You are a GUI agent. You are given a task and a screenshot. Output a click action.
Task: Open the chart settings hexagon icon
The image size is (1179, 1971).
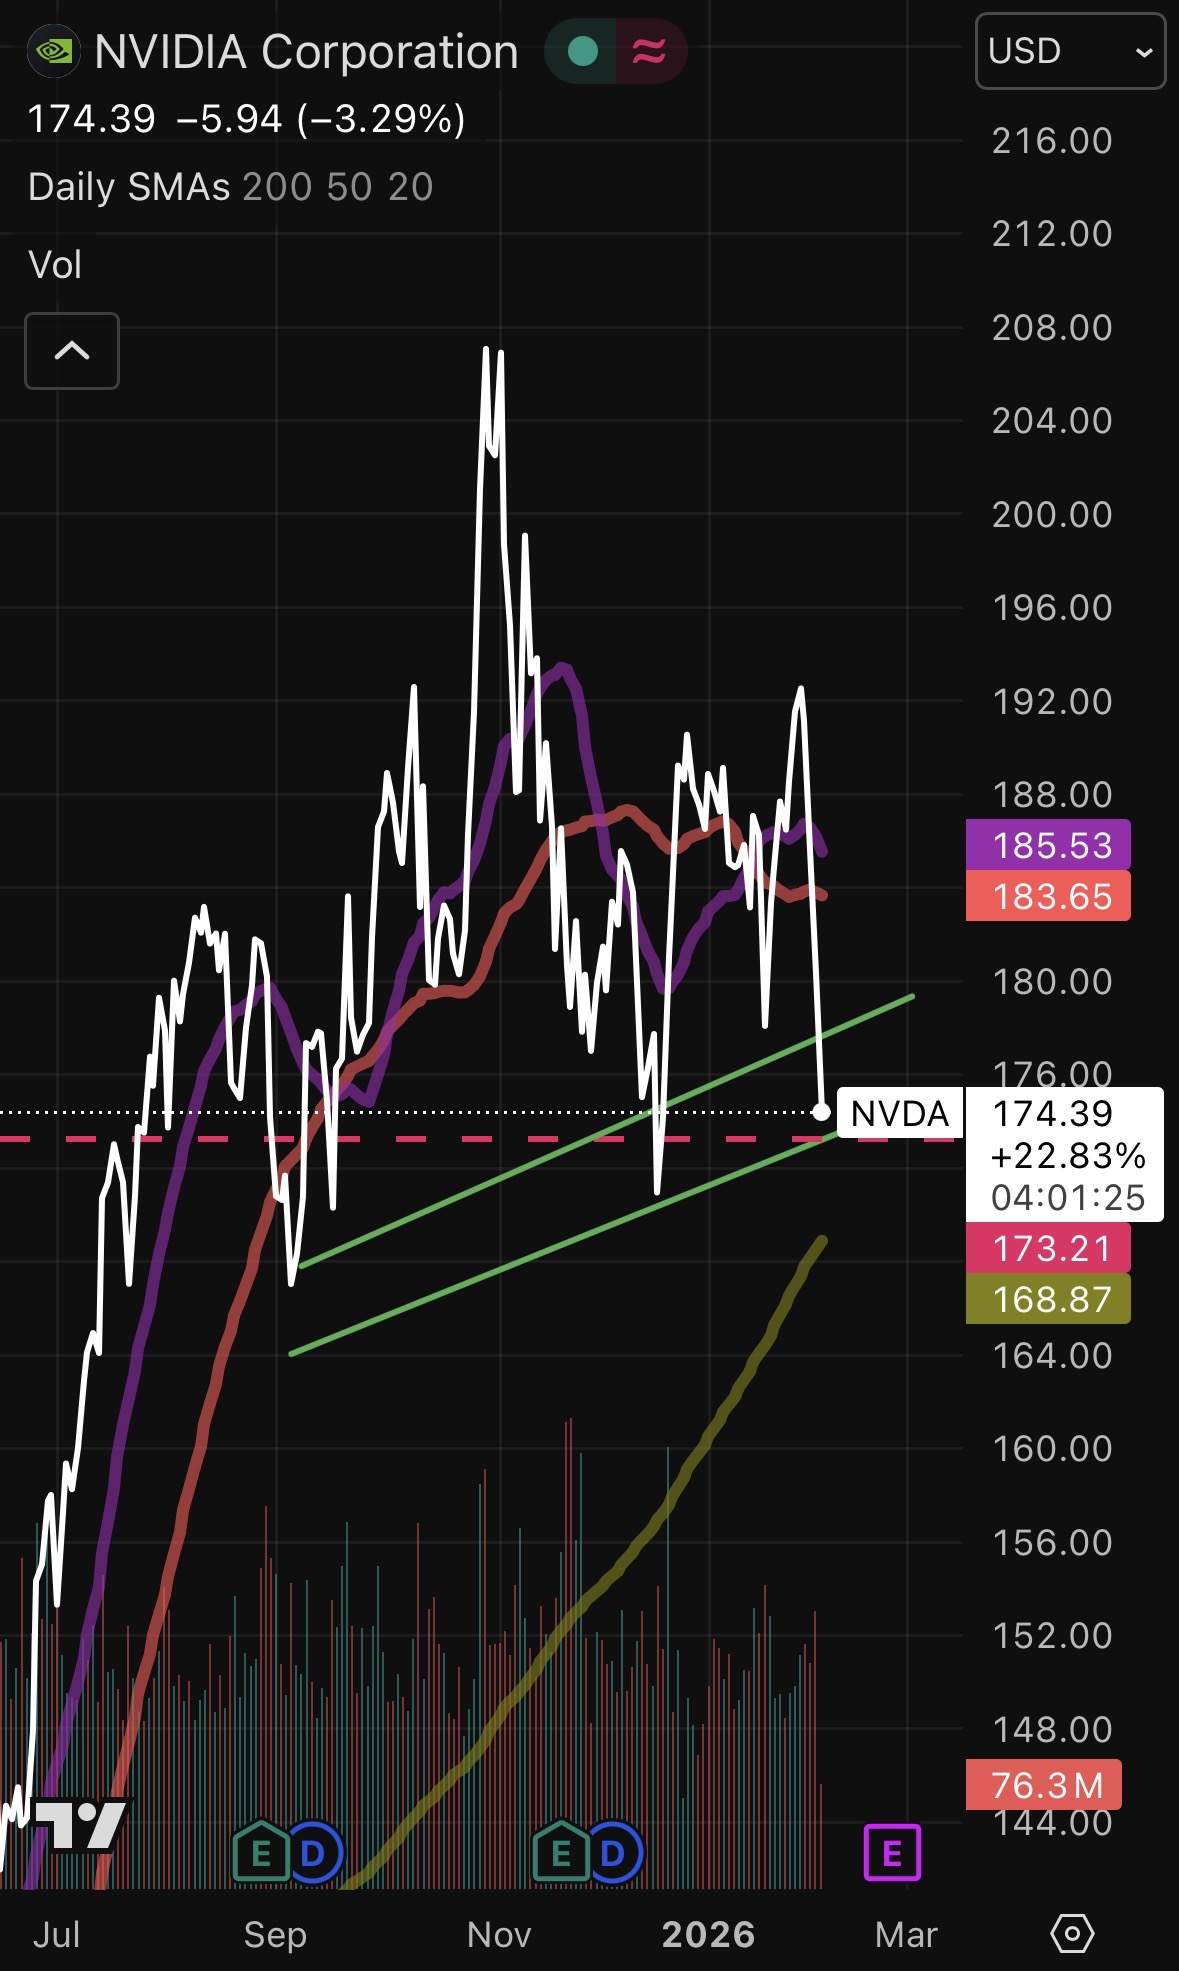pos(1072,1934)
